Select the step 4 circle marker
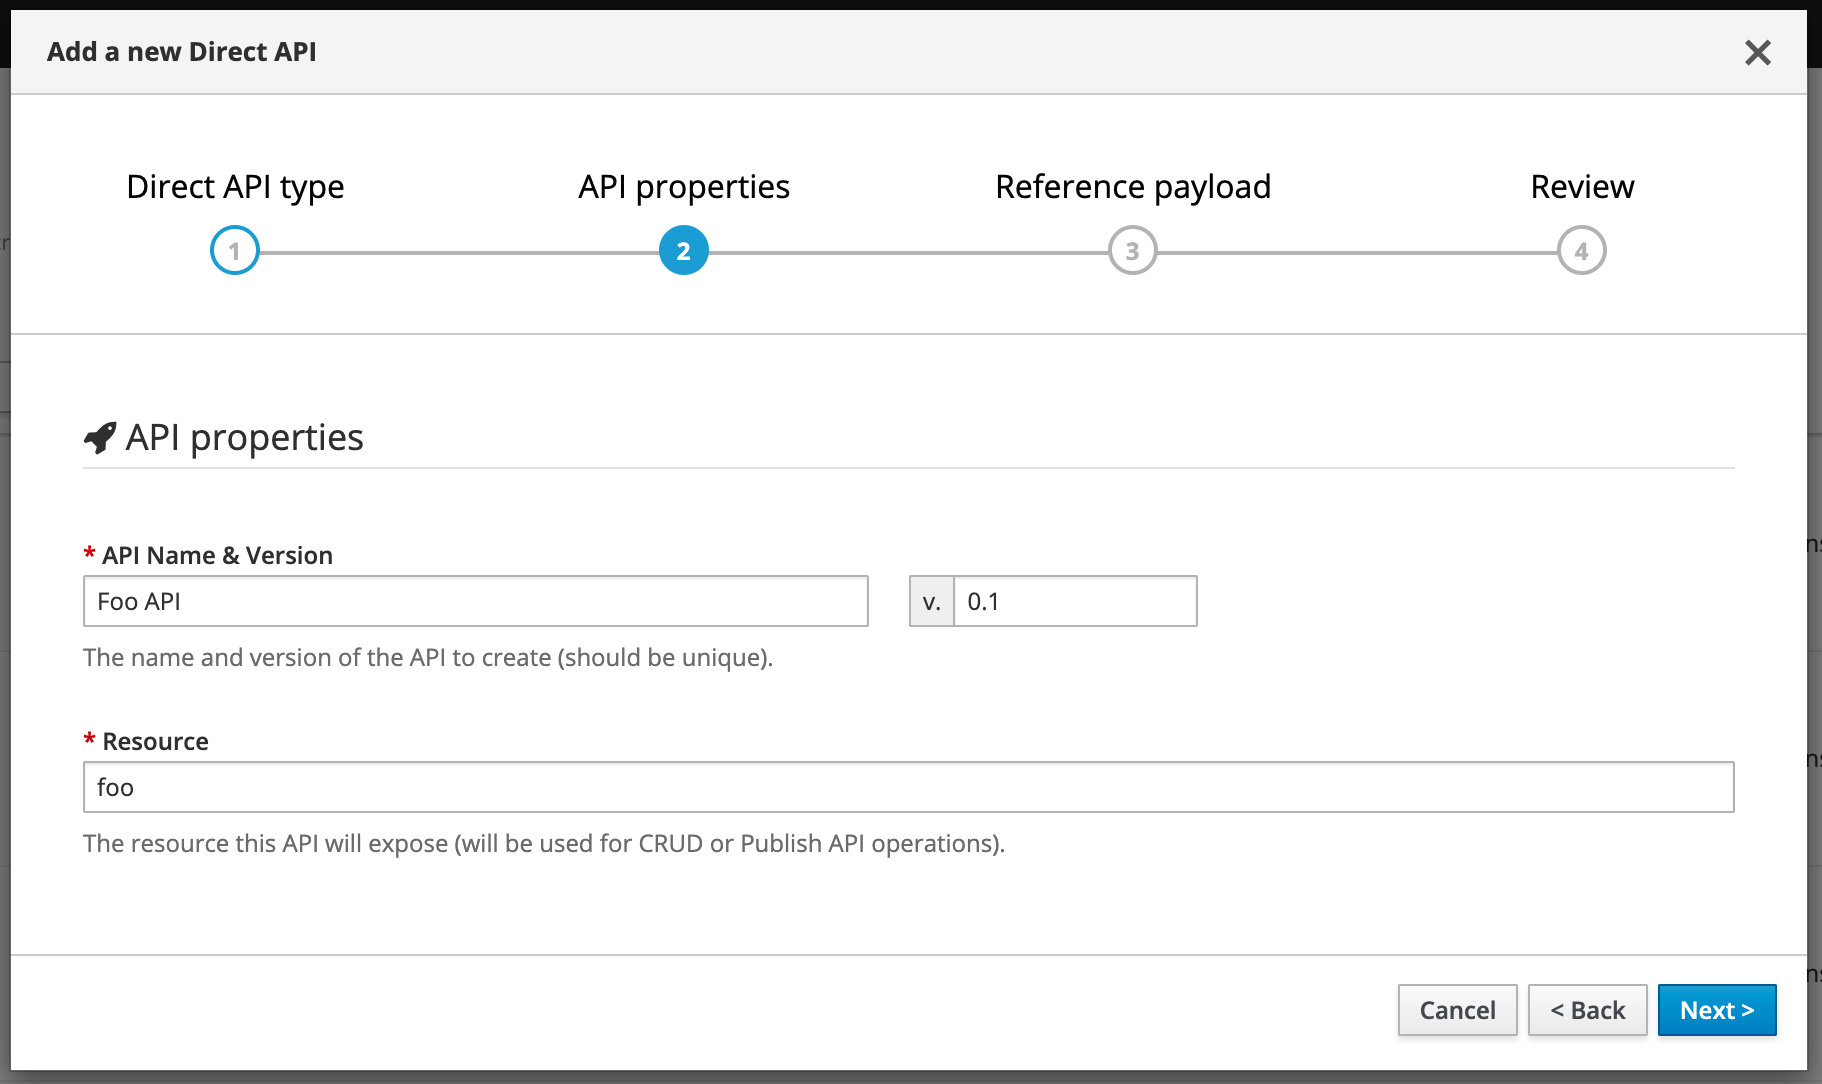Screen dimensions: 1822x1084 point(1581,251)
